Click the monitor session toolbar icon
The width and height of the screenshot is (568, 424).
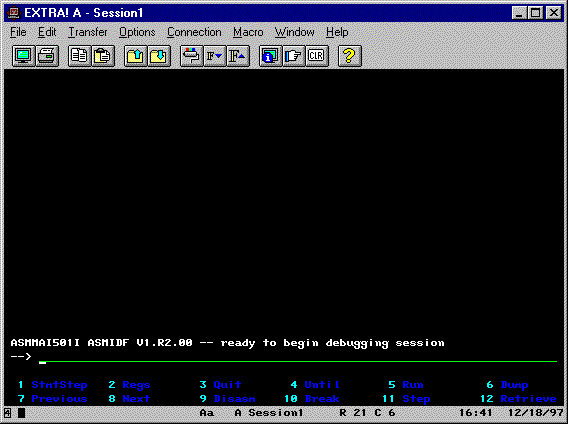click(24, 56)
